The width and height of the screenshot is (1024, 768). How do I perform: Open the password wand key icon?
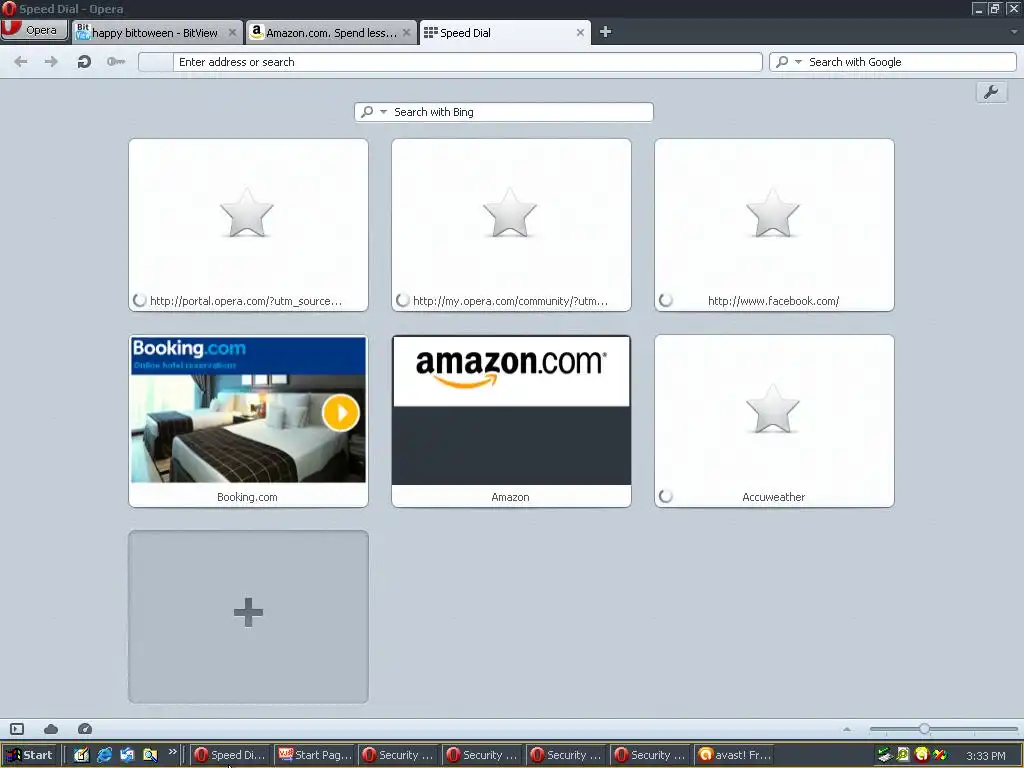116,61
